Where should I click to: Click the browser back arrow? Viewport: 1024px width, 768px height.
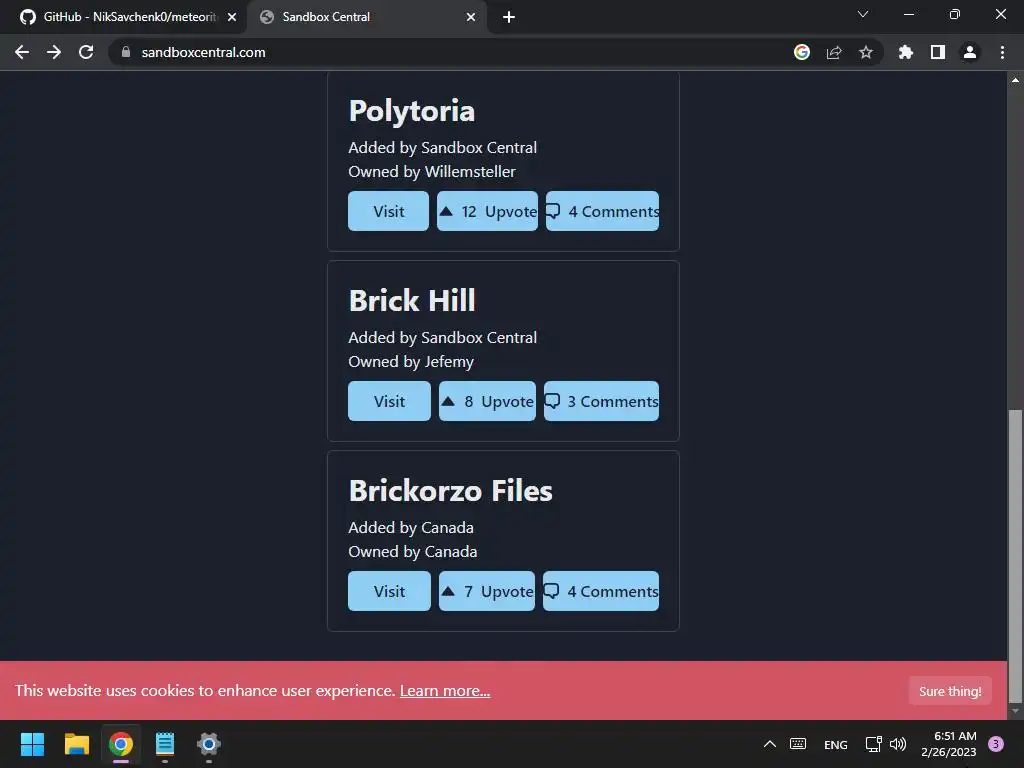[22, 52]
